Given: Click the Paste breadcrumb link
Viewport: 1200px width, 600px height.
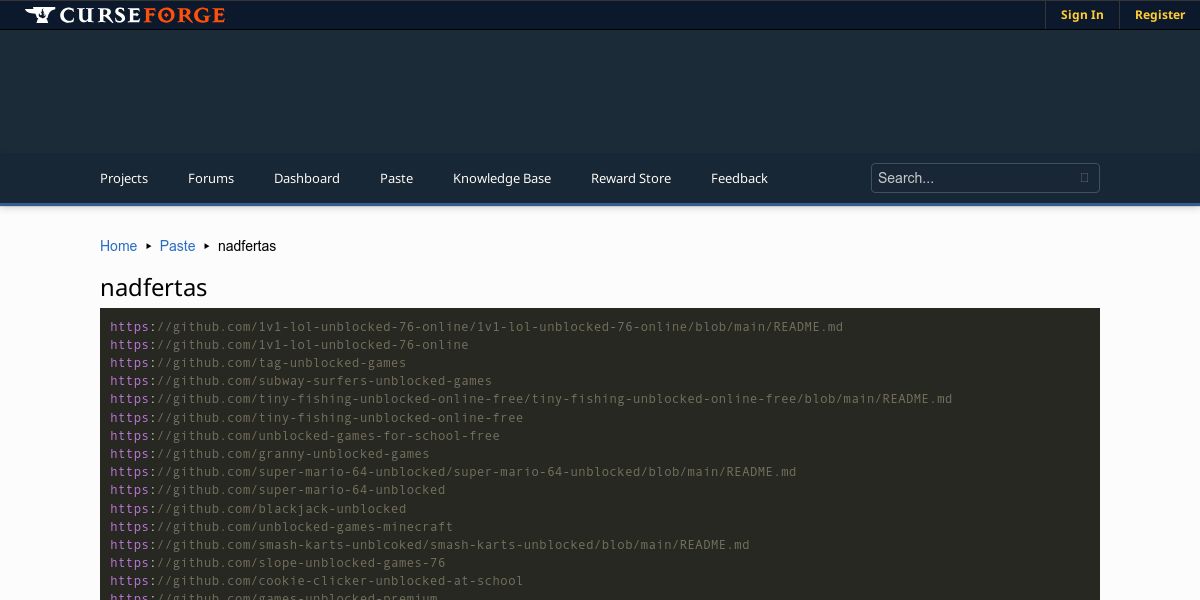Looking at the screenshot, I should point(178,246).
